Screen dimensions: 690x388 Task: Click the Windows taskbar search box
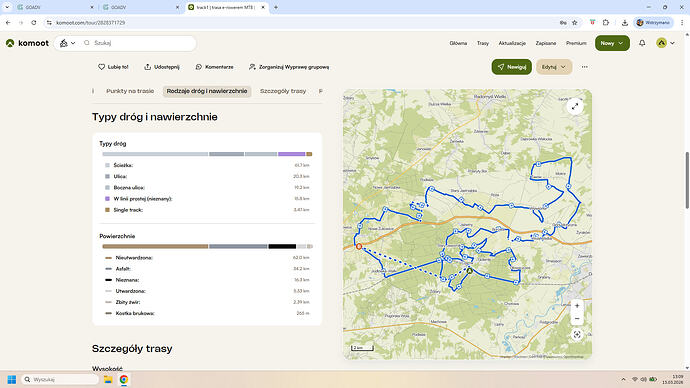[x=60, y=379]
